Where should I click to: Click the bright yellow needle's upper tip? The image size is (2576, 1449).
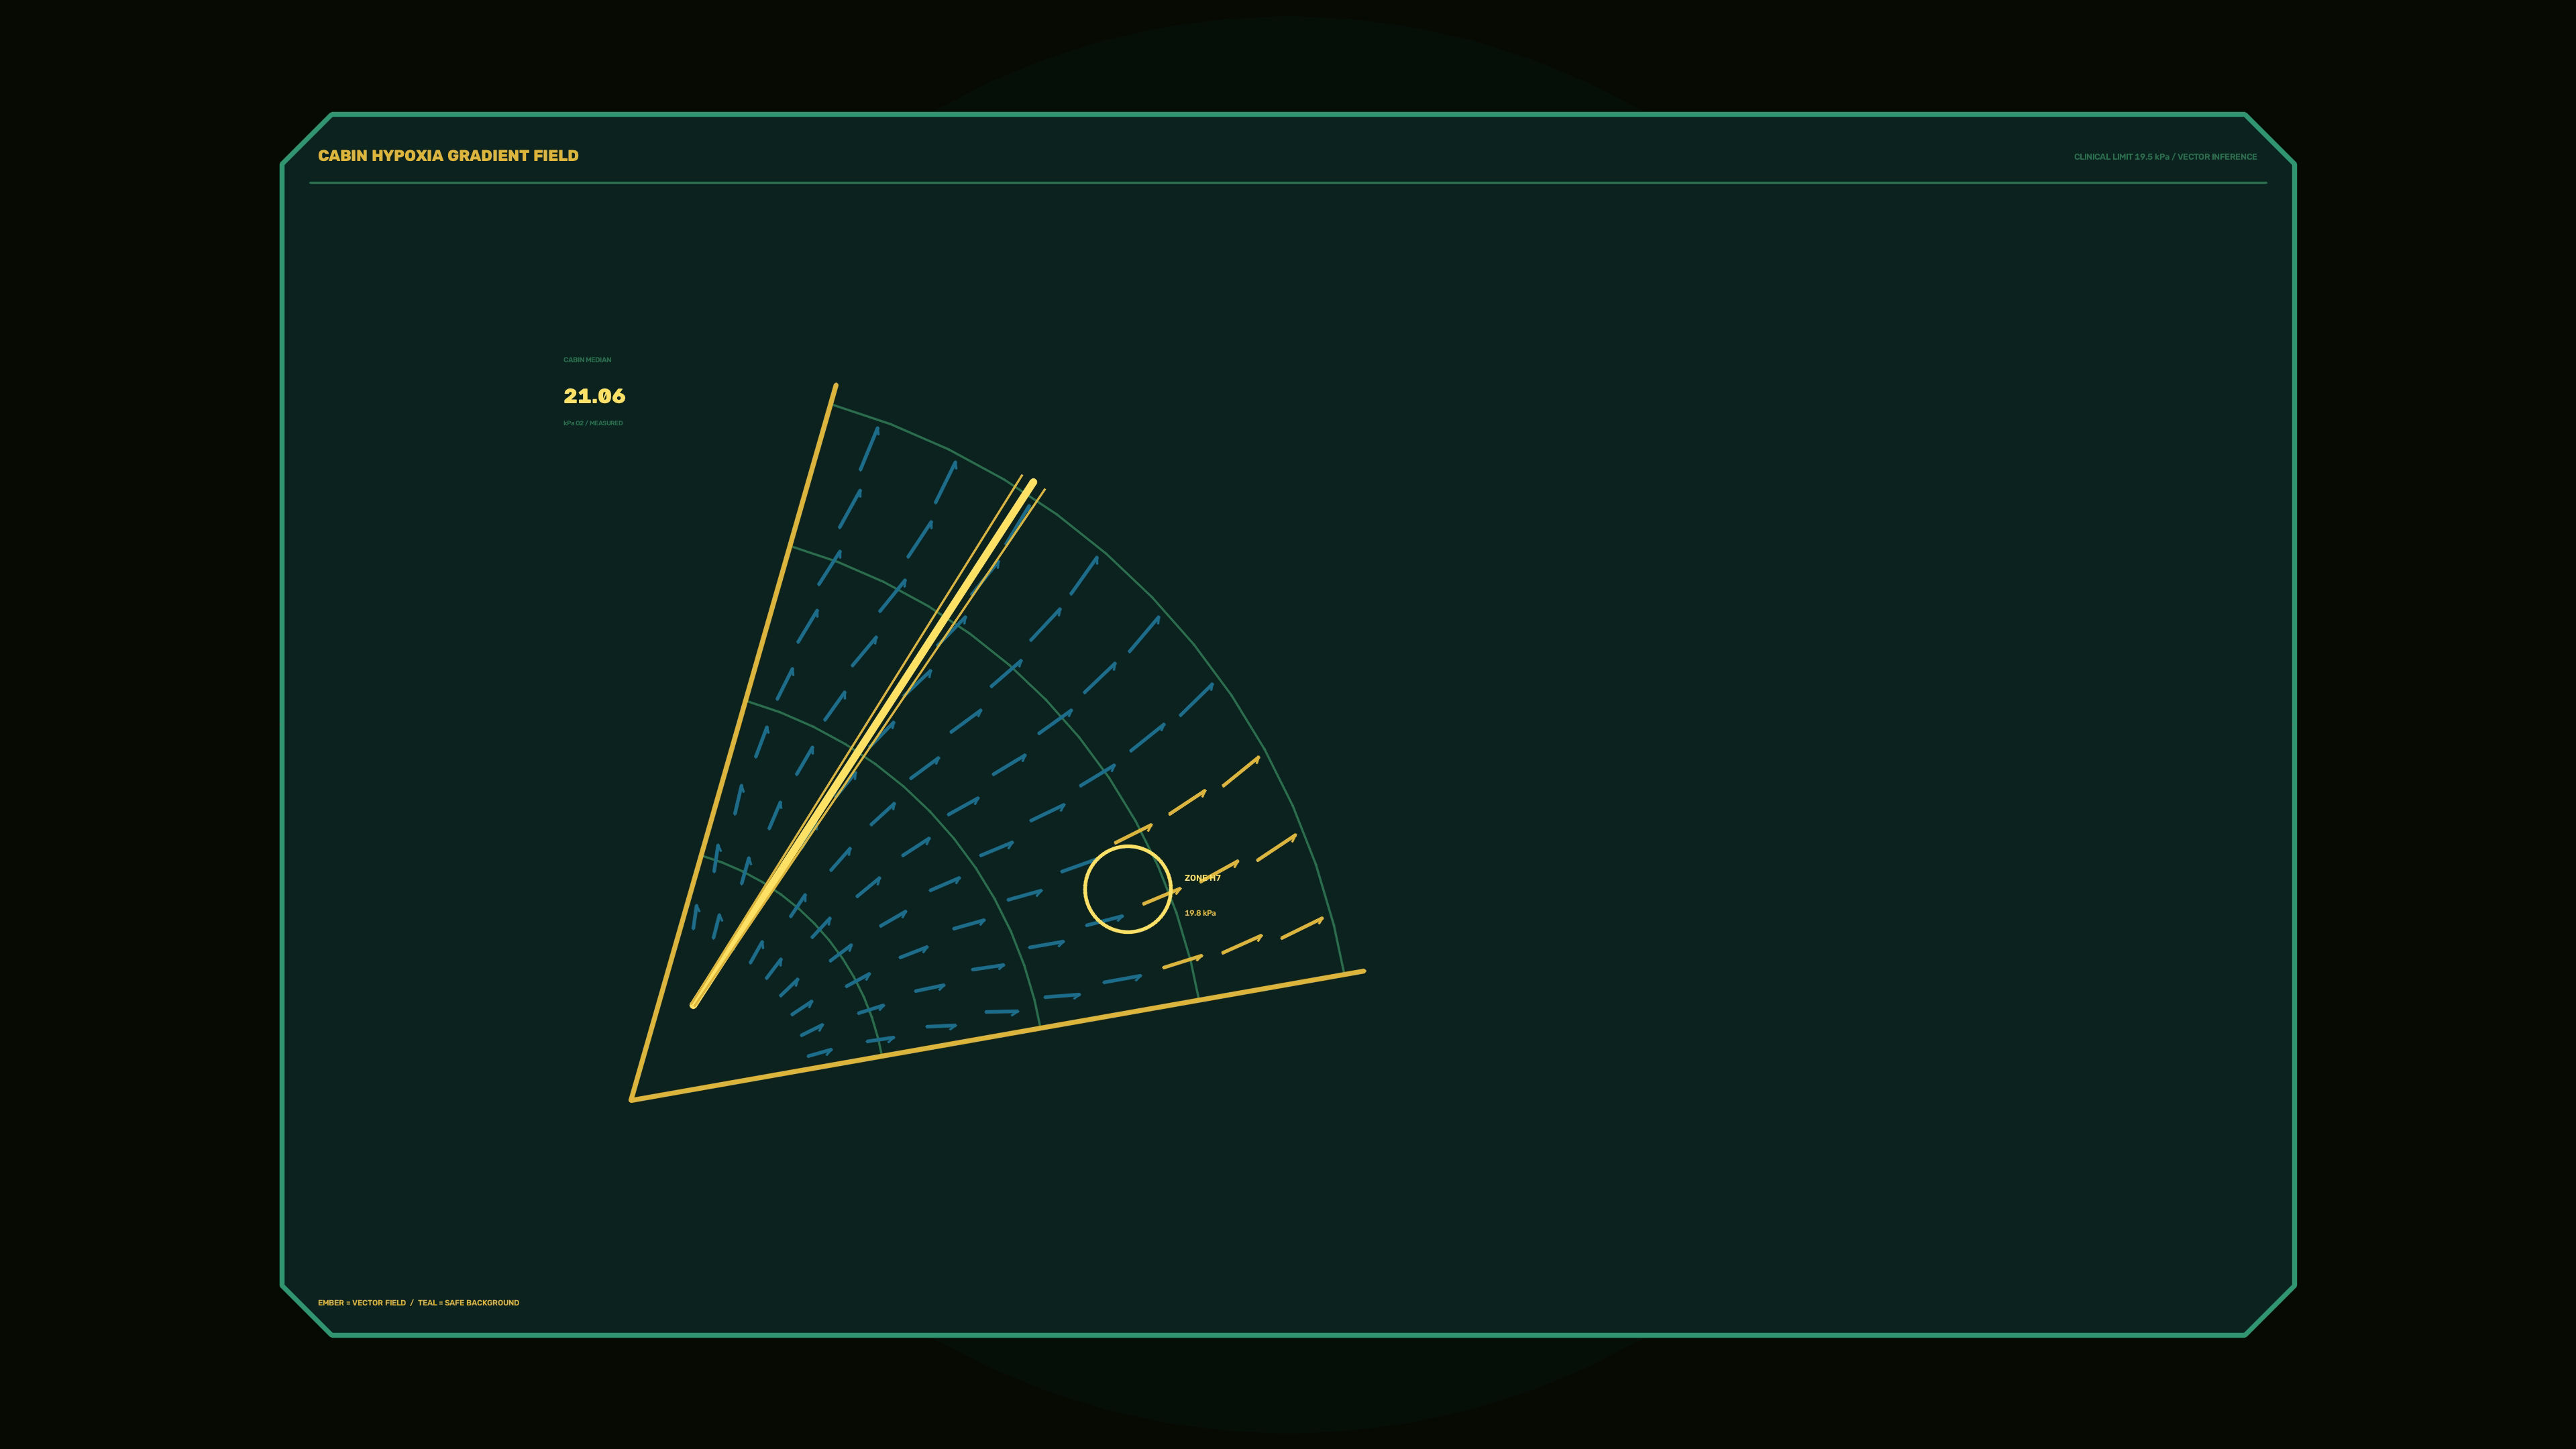(x=1032, y=484)
